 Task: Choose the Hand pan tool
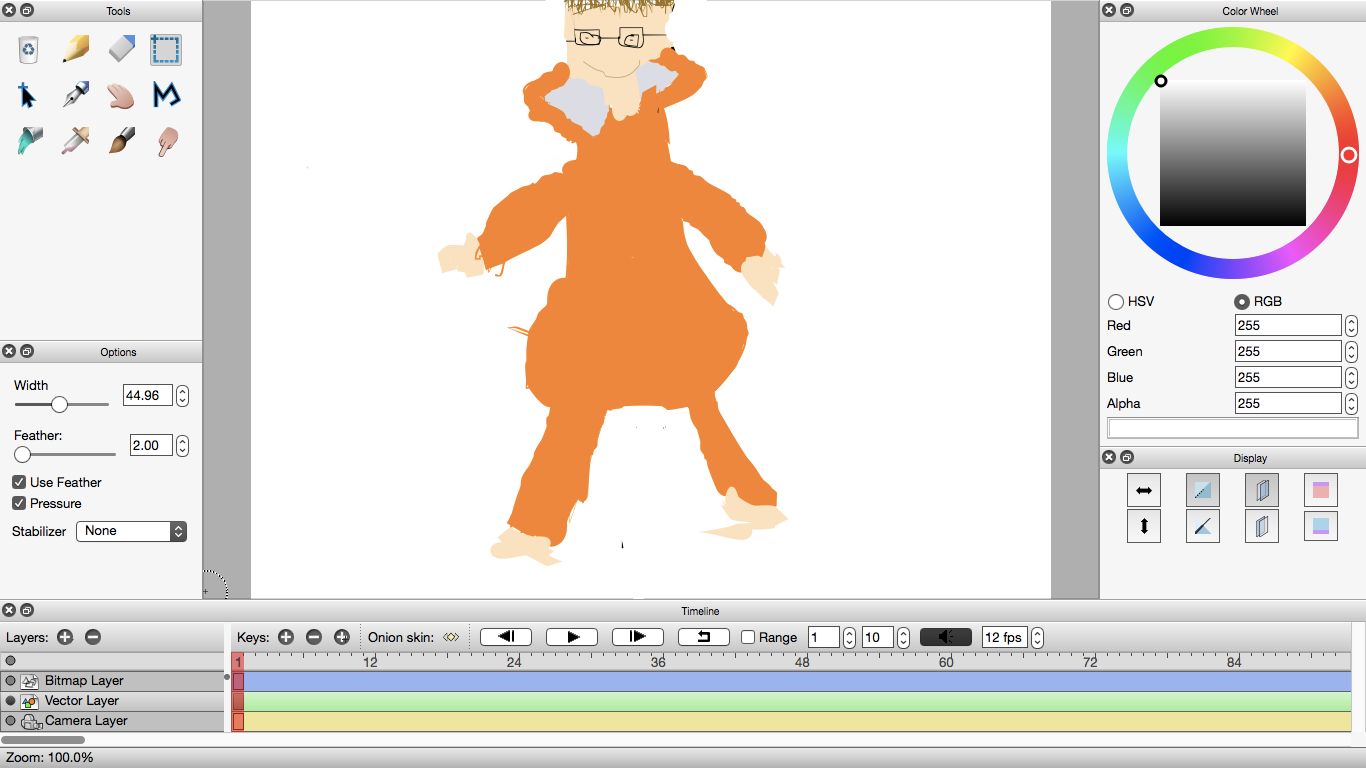click(x=120, y=95)
